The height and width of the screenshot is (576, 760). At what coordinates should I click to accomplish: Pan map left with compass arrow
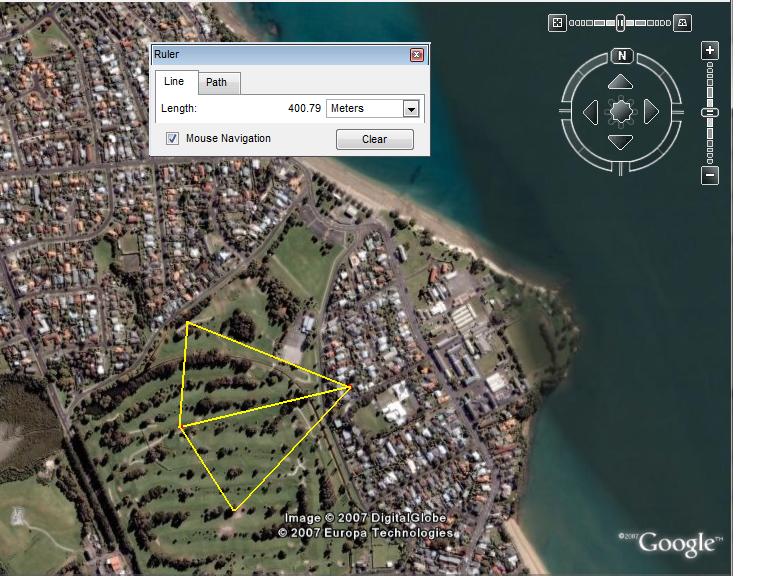tap(591, 112)
